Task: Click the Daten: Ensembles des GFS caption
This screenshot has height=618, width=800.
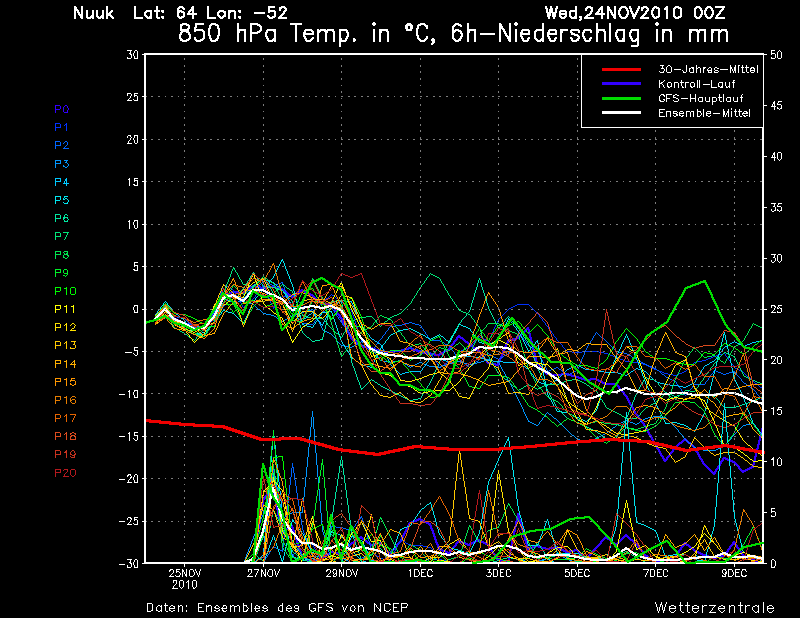Action: tap(277, 607)
